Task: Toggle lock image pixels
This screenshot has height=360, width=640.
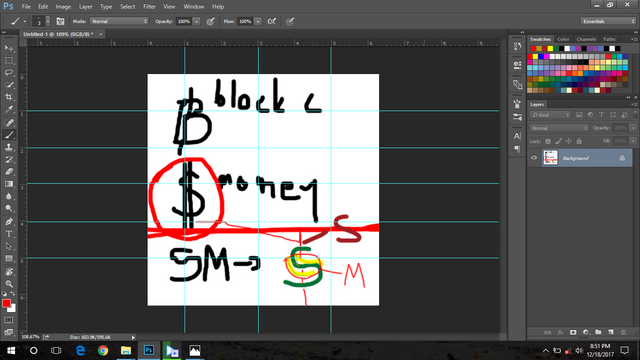Action: (558, 141)
